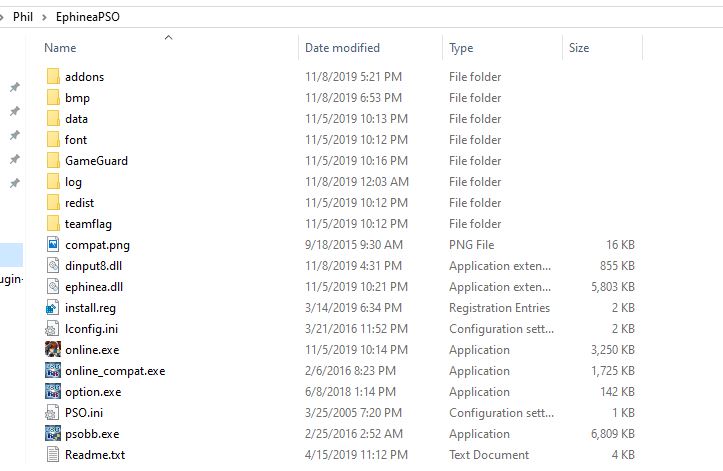Sort files by Size column header
Image resolution: width=723 pixels, height=471 pixels.
click(x=579, y=48)
